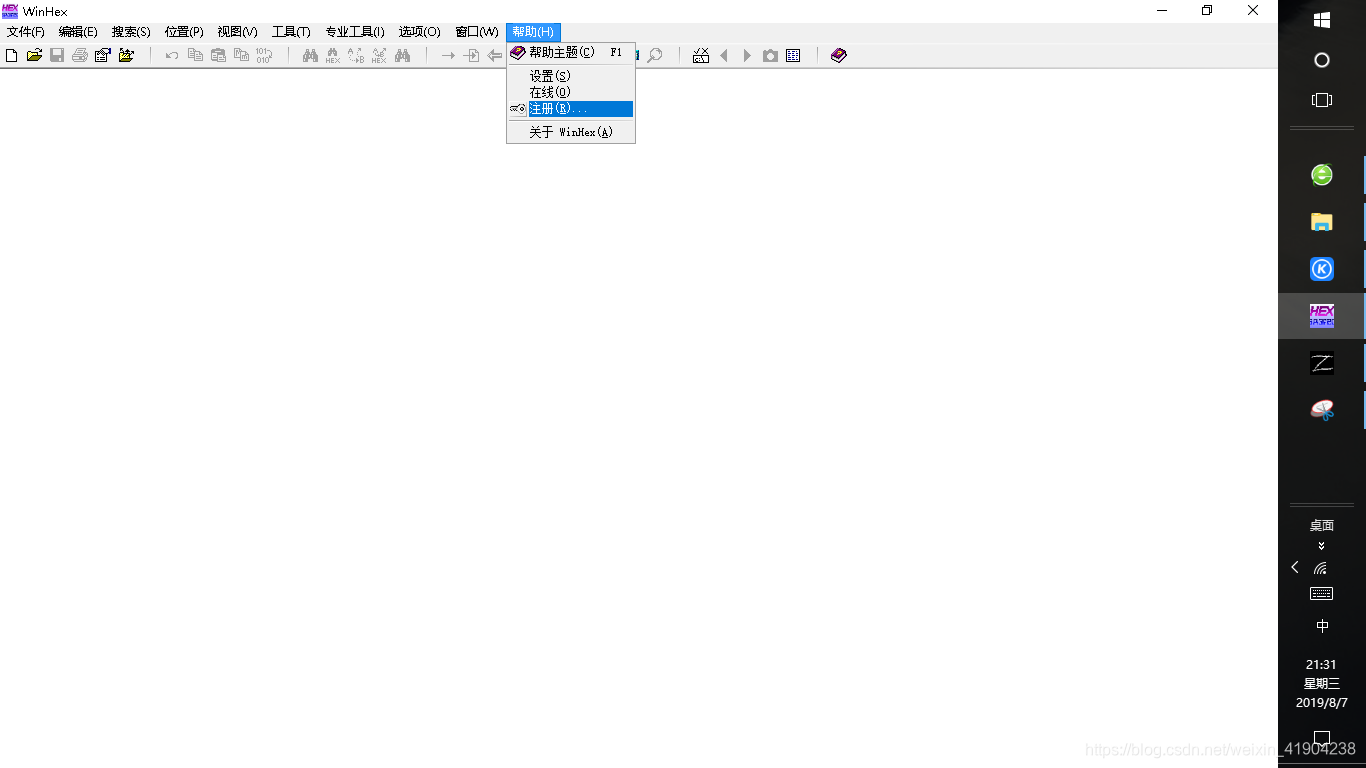Open the black Z app taskbar icon
Viewport: 1366px width, 768px height.
[1322, 363]
